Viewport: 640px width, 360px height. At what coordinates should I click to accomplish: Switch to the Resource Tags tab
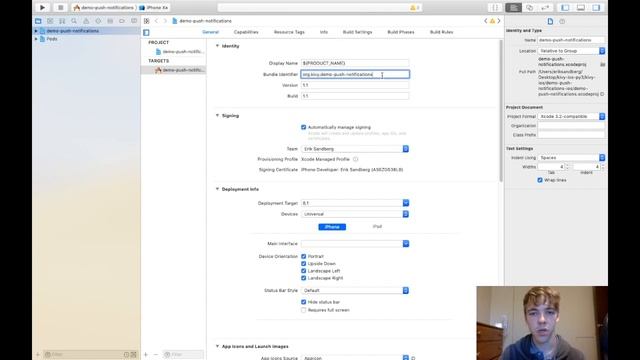pos(289,32)
